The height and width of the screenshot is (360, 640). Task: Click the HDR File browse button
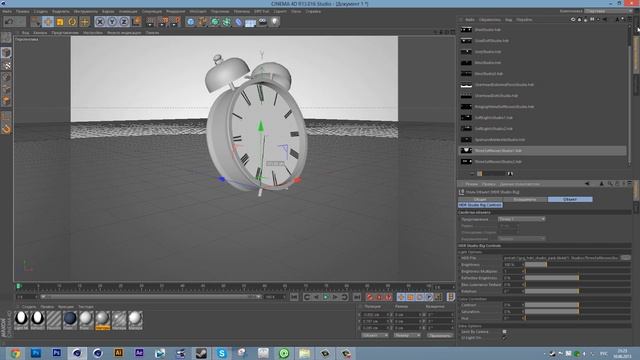pos(625,258)
